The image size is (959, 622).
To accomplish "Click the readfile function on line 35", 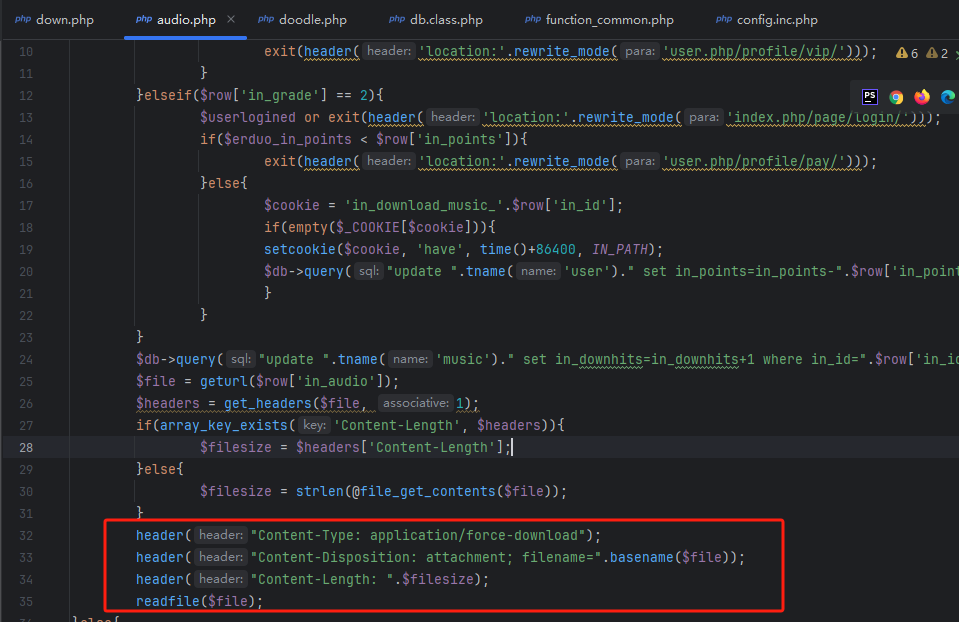I will [168, 601].
